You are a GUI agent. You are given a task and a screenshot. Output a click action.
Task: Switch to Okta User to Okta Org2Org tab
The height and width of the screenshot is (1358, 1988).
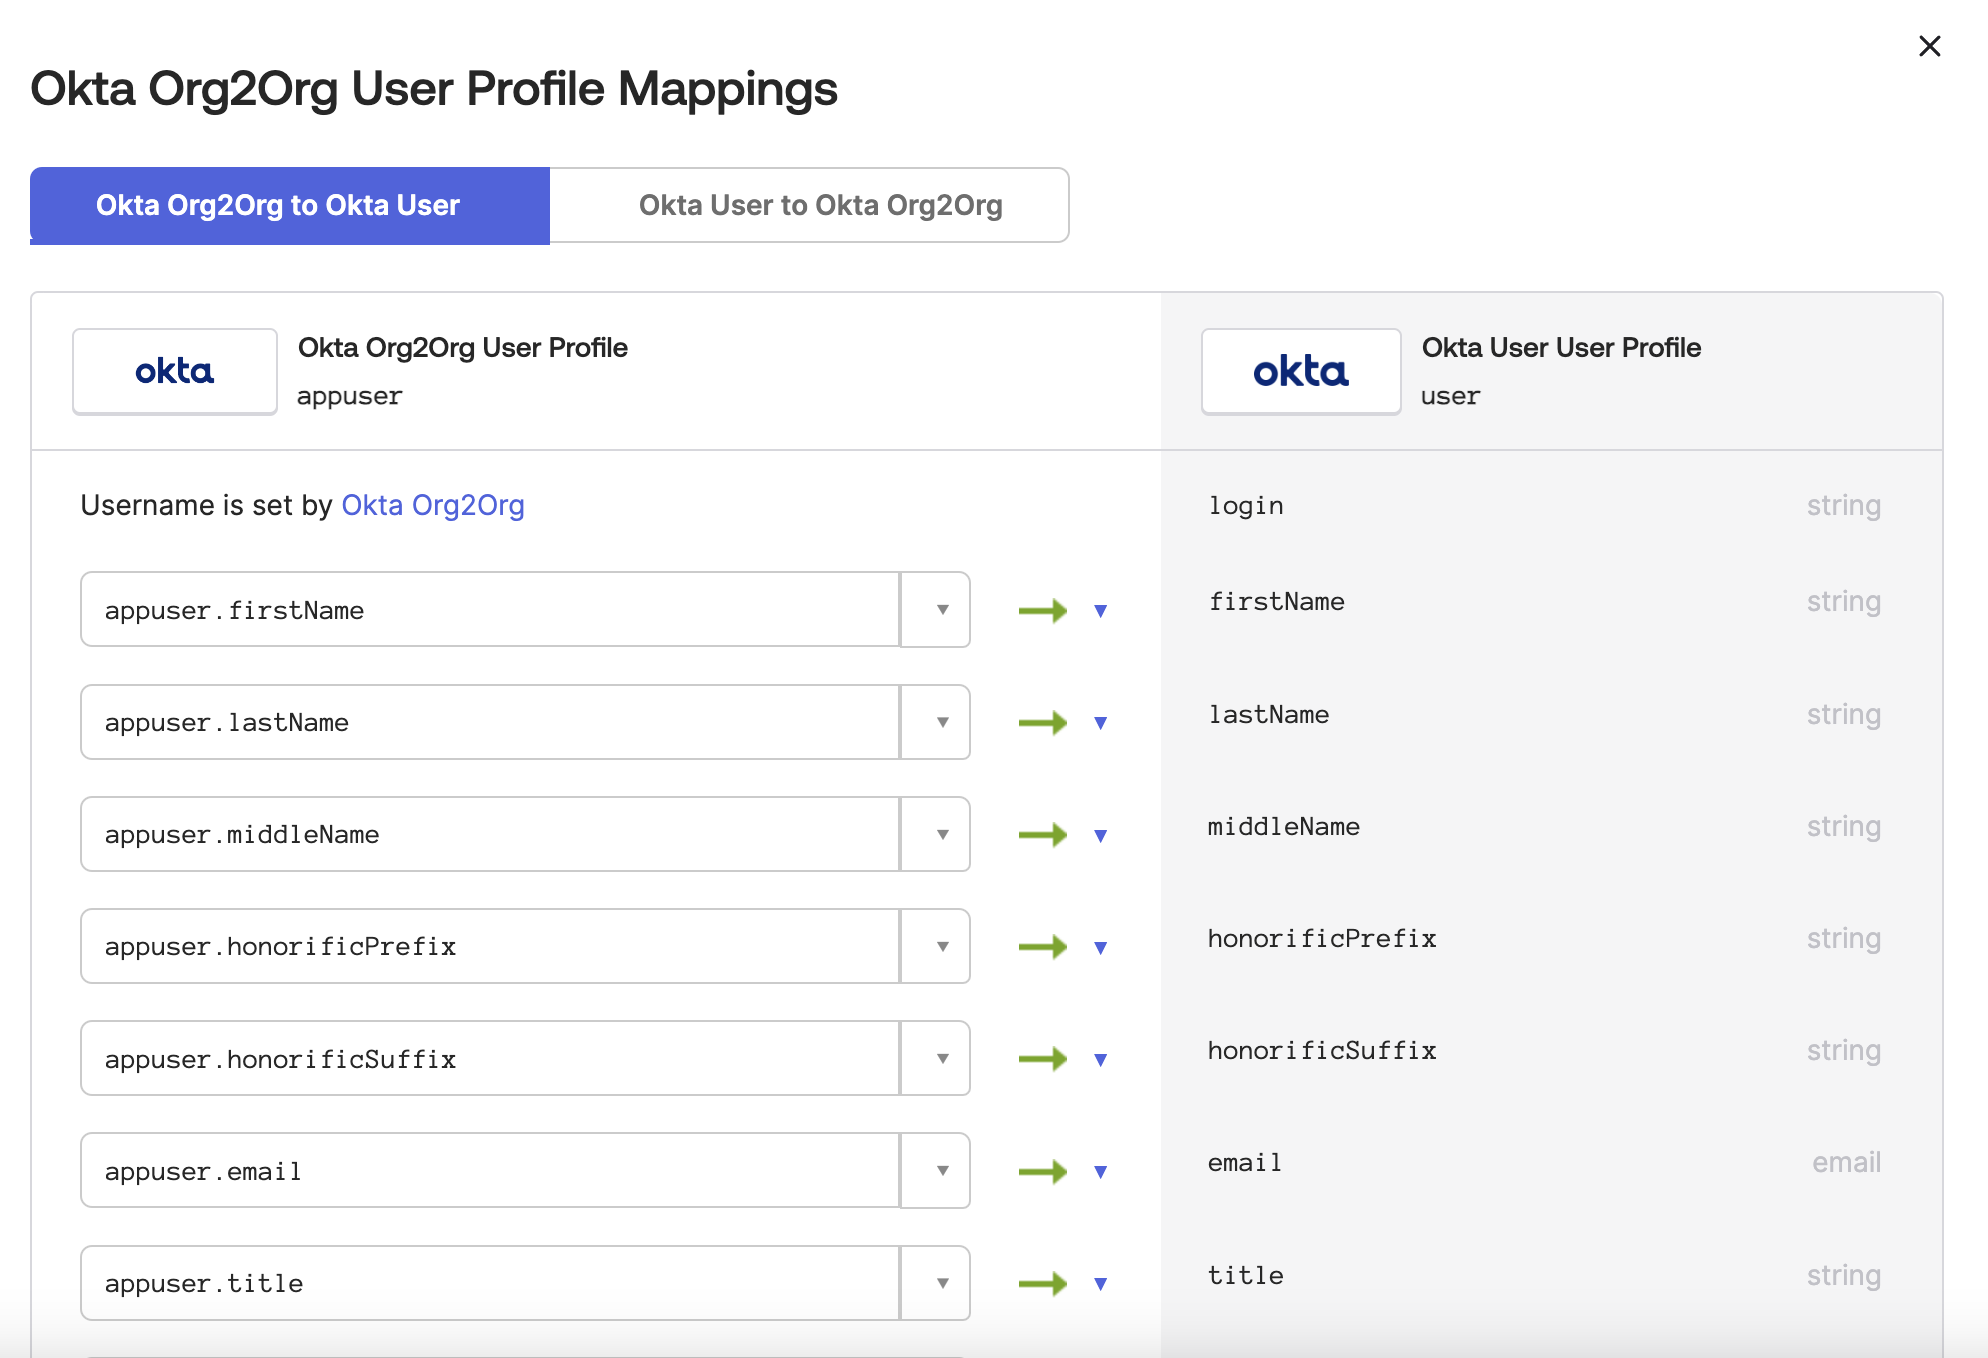pyautogui.click(x=810, y=205)
